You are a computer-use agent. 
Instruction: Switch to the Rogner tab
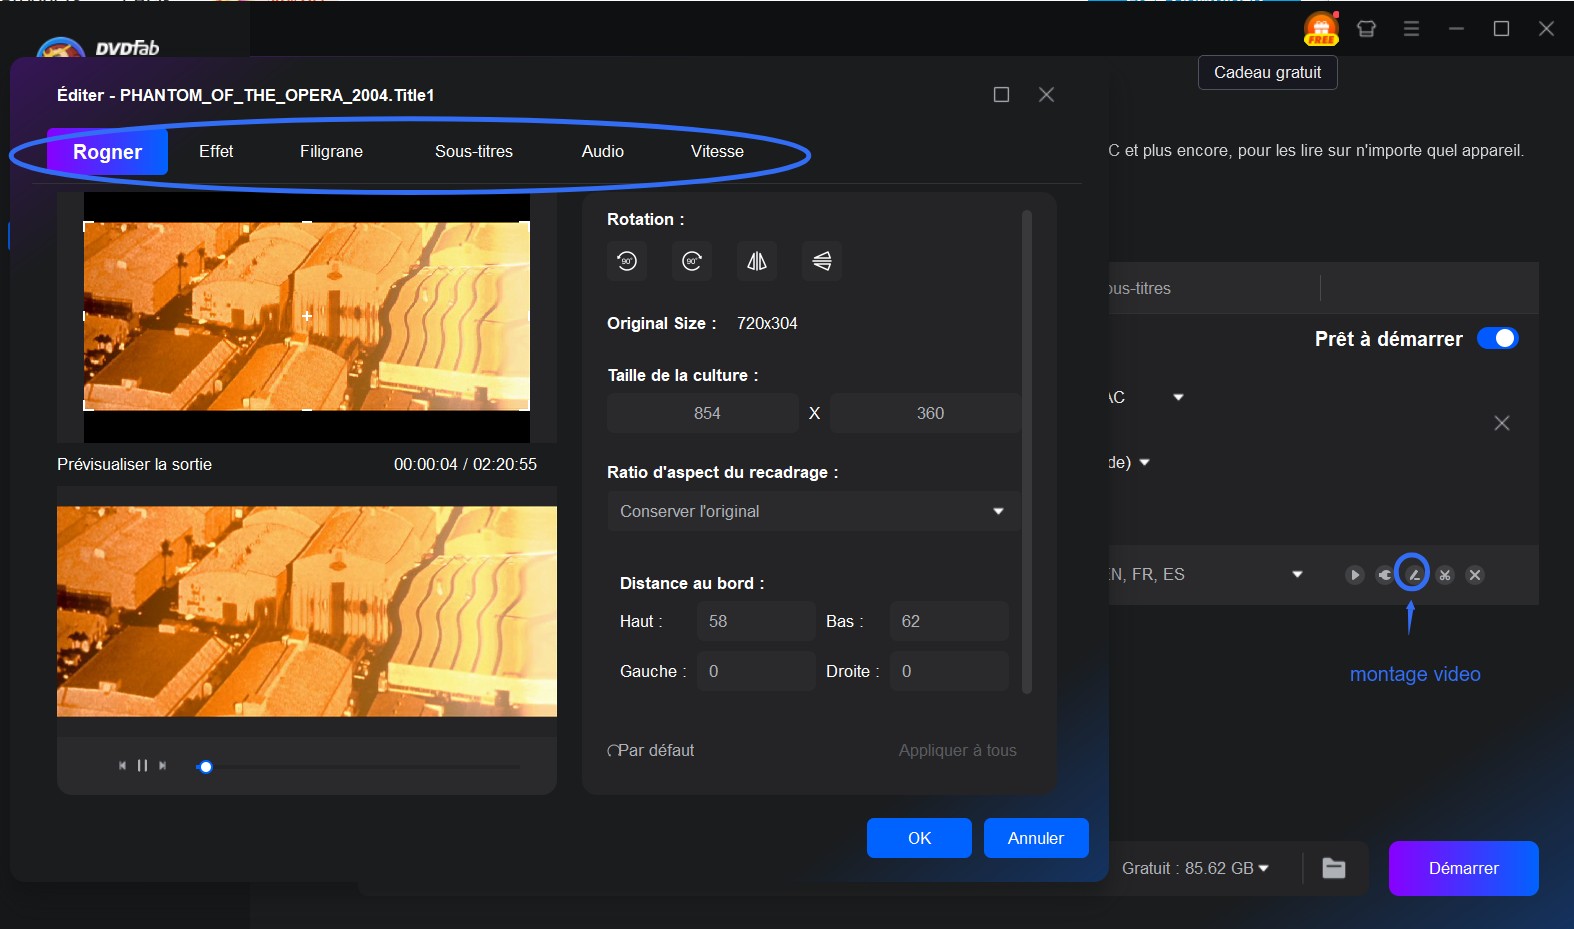(x=107, y=152)
